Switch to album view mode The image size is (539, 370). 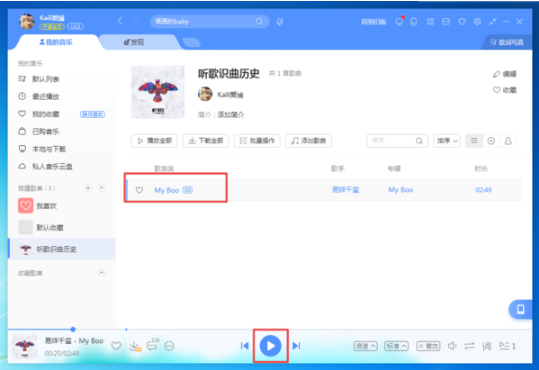point(491,141)
